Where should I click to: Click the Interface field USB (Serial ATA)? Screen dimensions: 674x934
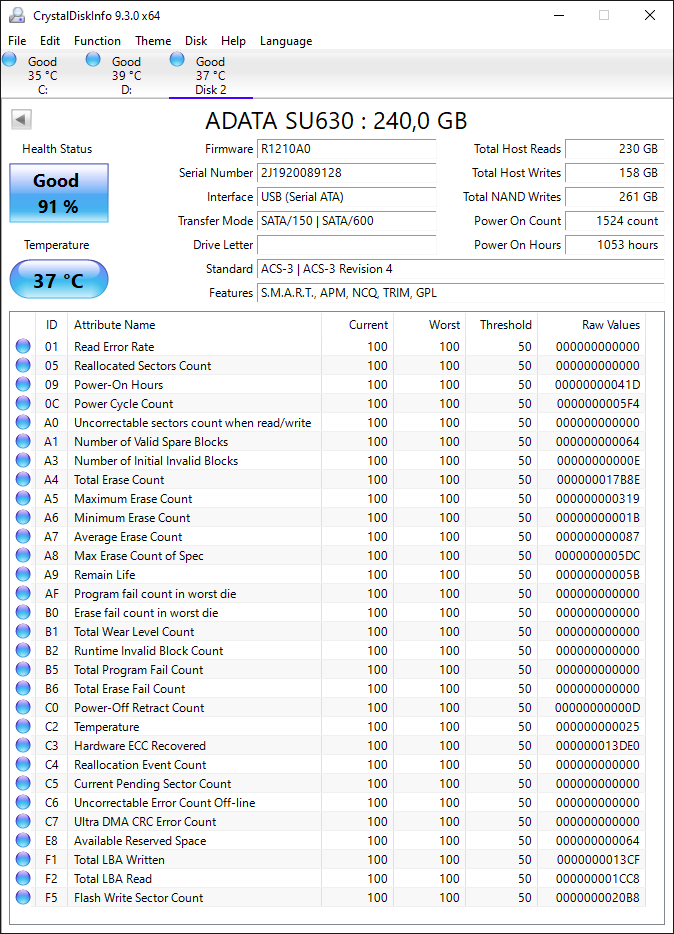tap(347, 197)
